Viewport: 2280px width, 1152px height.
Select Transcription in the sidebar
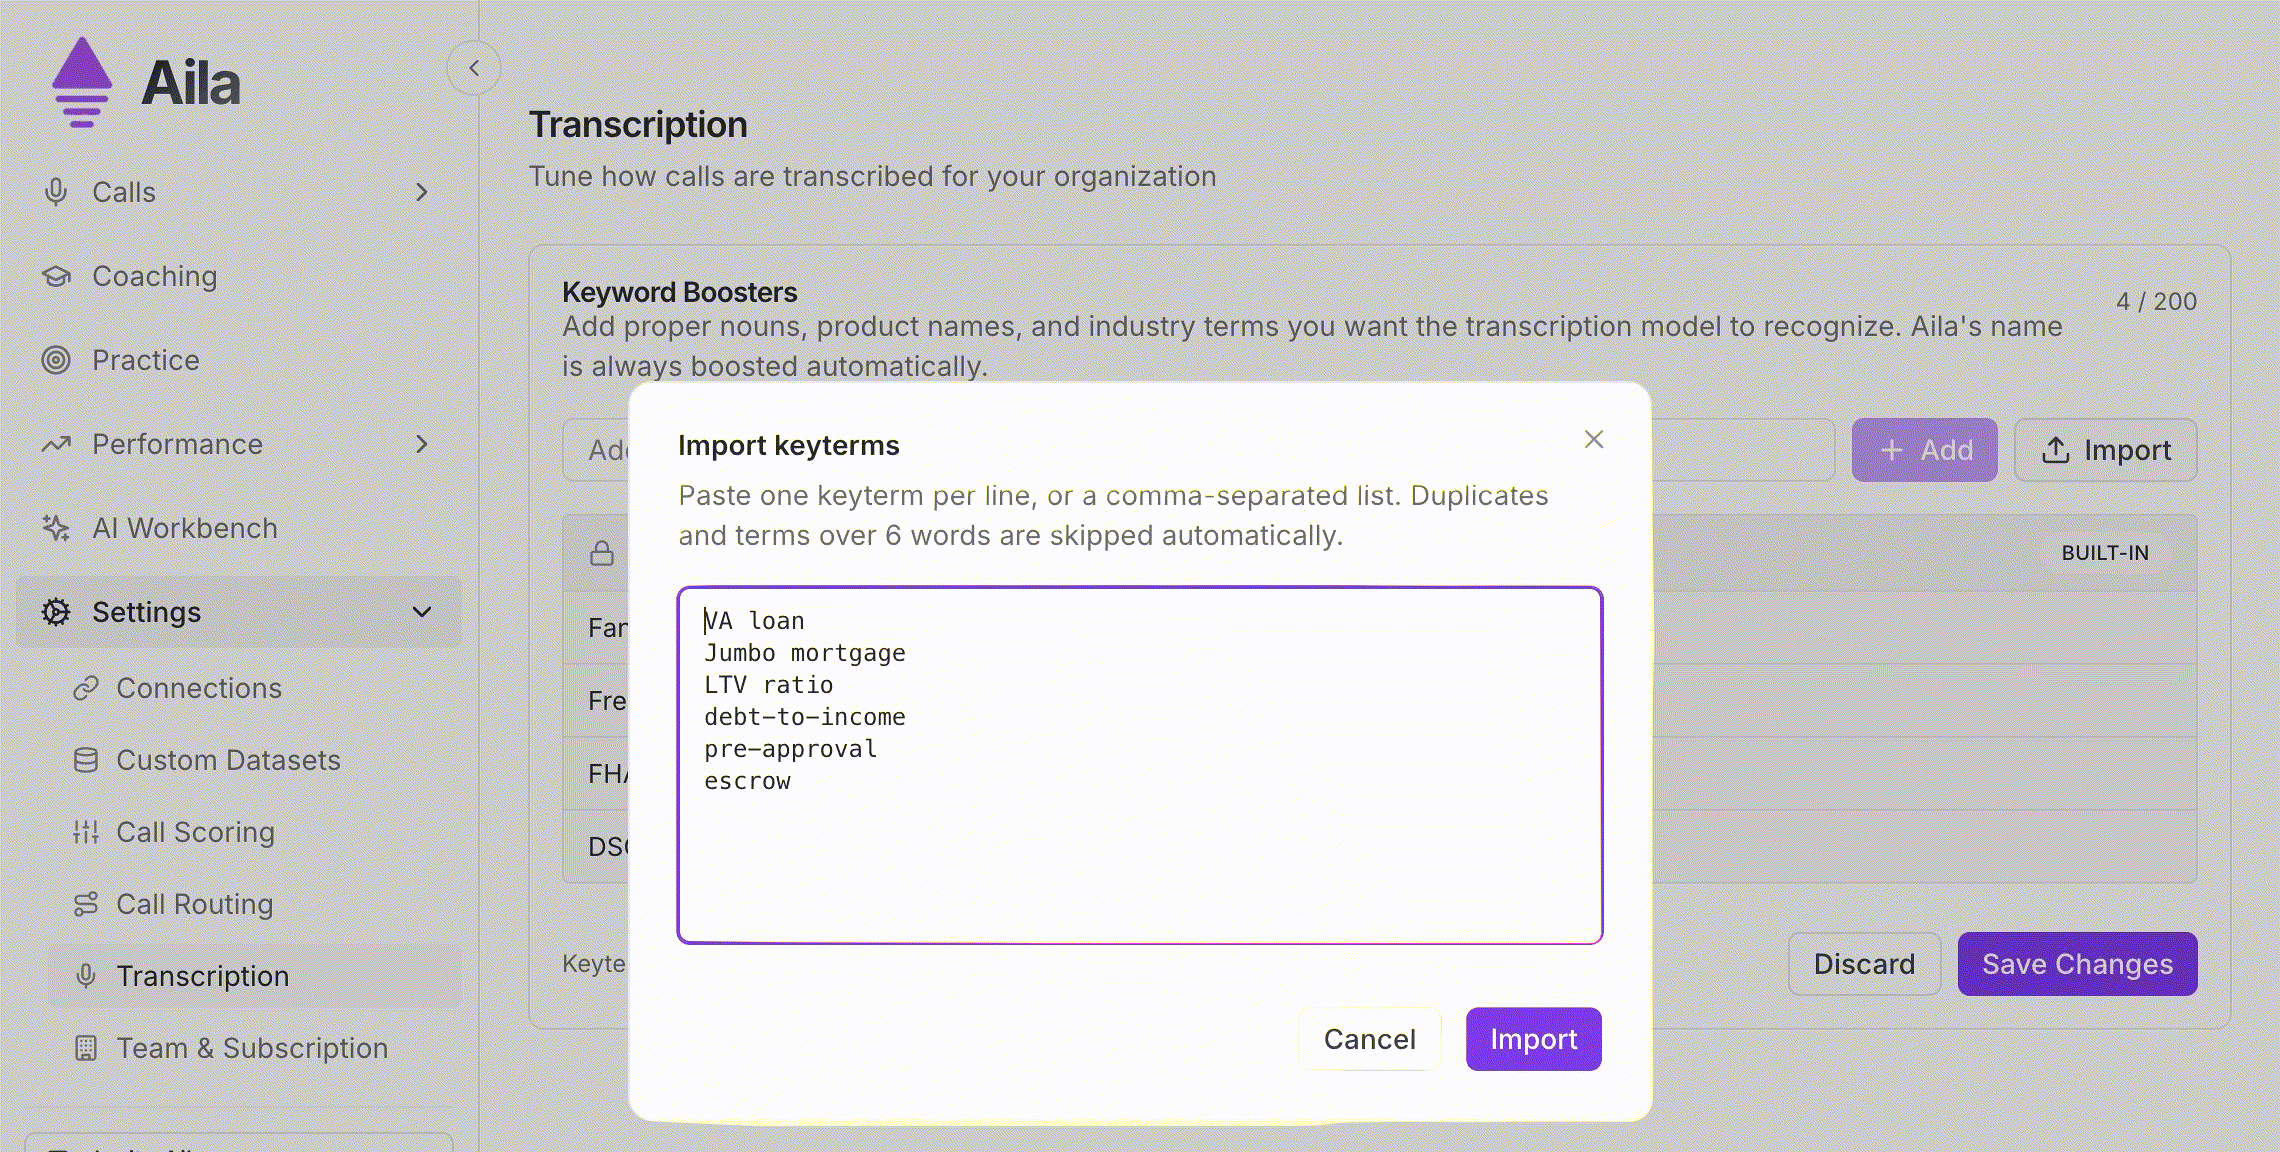(254, 976)
